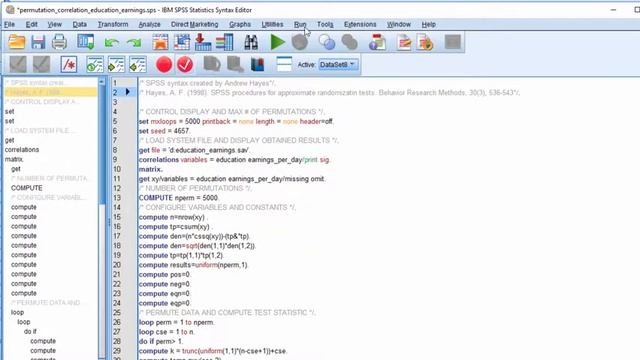Click the red circle checkmark icon
This screenshot has width=640, height=360.
point(185,64)
